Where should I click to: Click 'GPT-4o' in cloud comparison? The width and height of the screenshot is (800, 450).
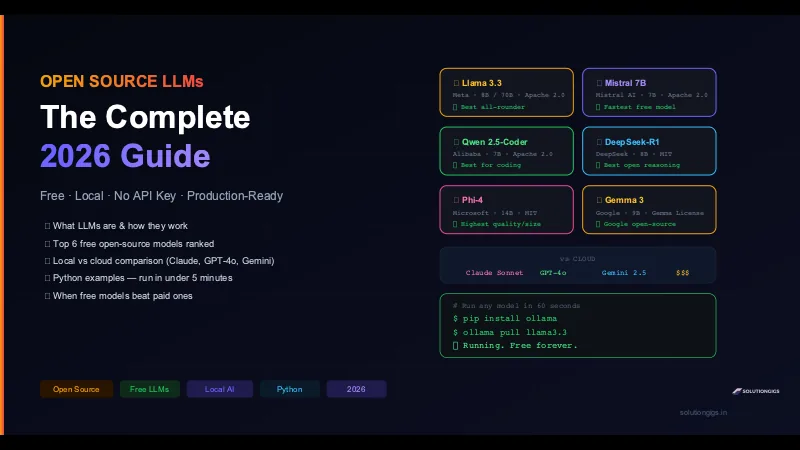pos(553,273)
